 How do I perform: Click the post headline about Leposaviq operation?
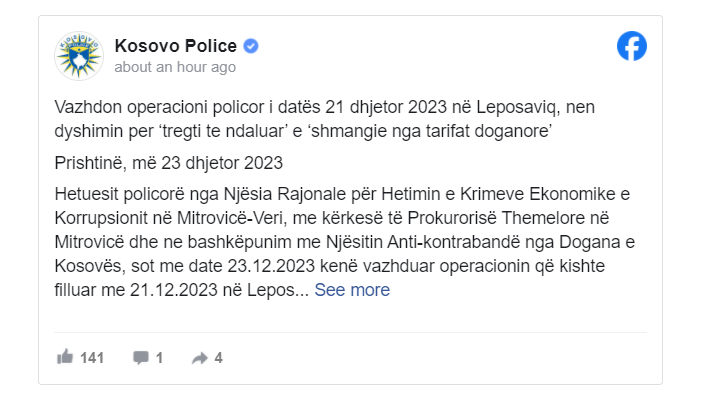[325, 119]
